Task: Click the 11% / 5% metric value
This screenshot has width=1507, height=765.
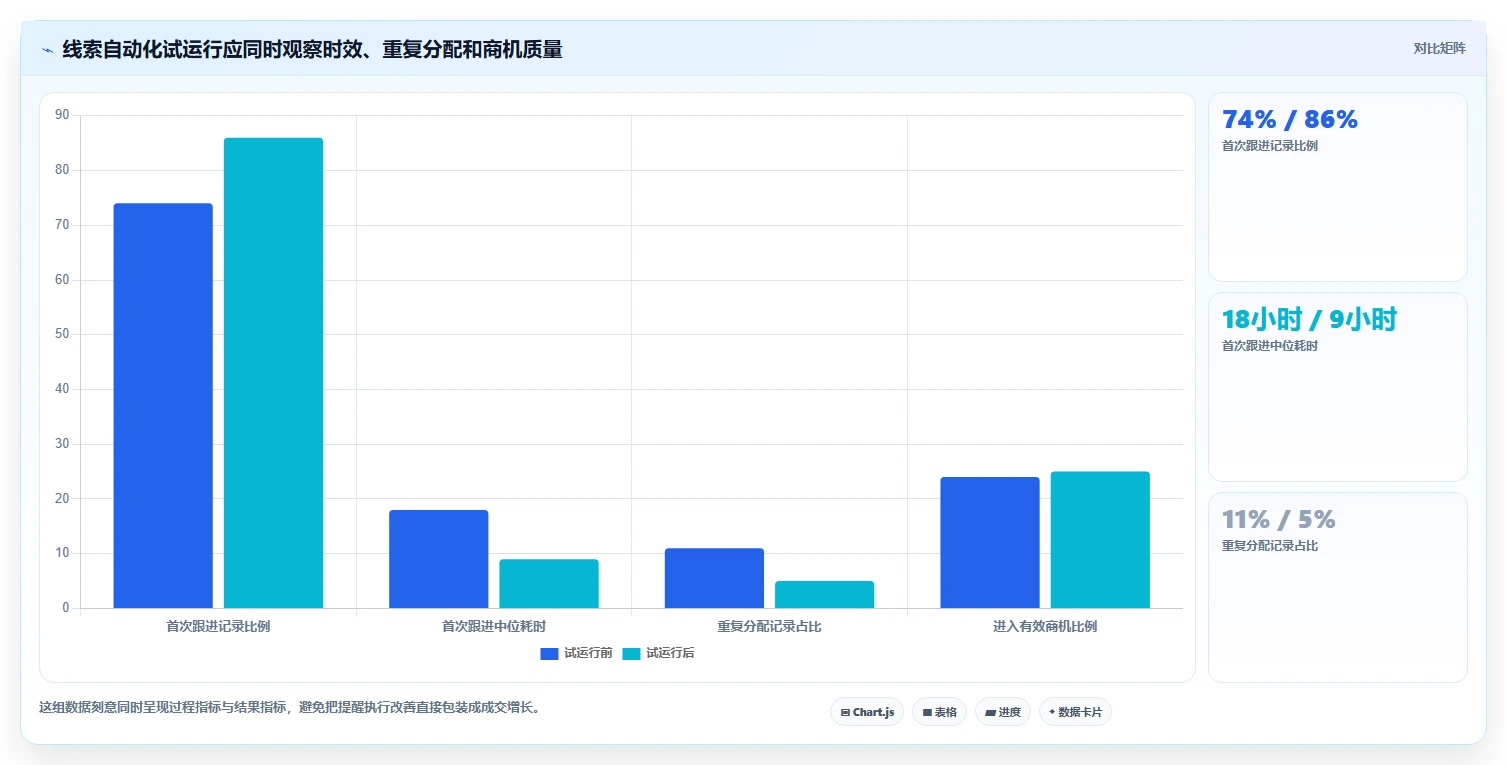Action: [1279, 520]
